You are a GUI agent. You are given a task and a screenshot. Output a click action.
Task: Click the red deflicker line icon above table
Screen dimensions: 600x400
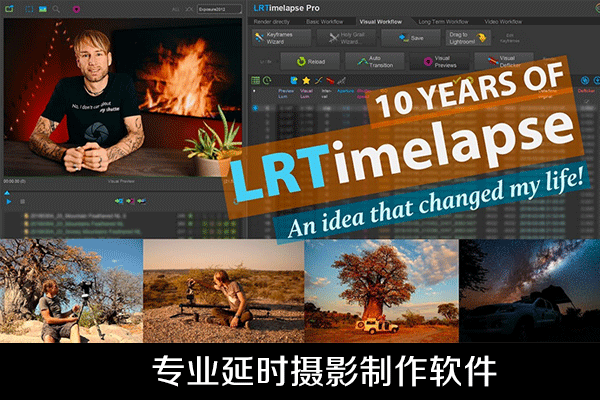point(330,80)
